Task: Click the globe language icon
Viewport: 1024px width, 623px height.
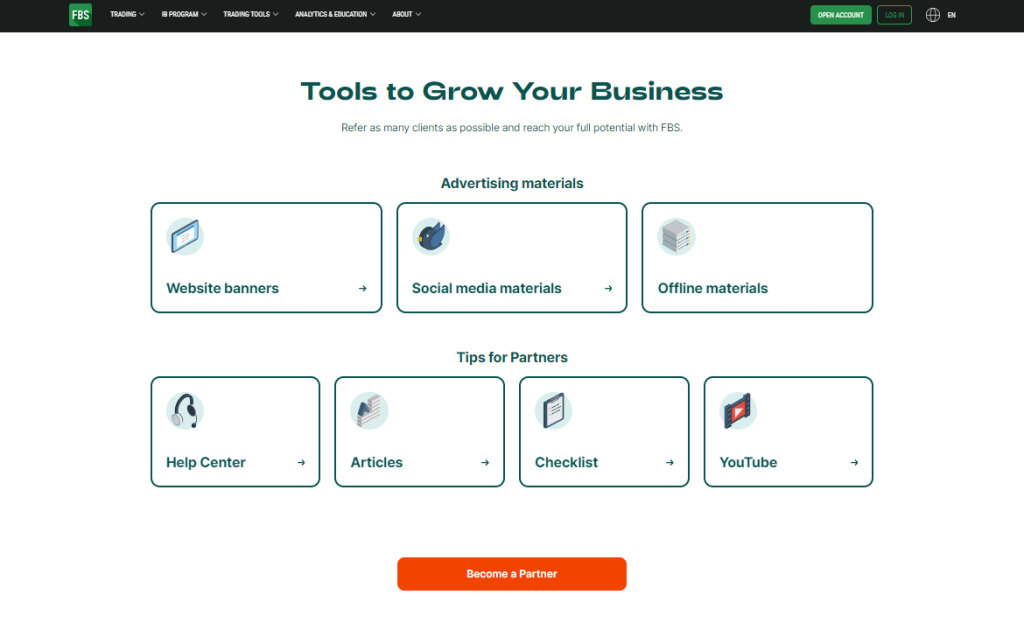Action: tap(933, 15)
